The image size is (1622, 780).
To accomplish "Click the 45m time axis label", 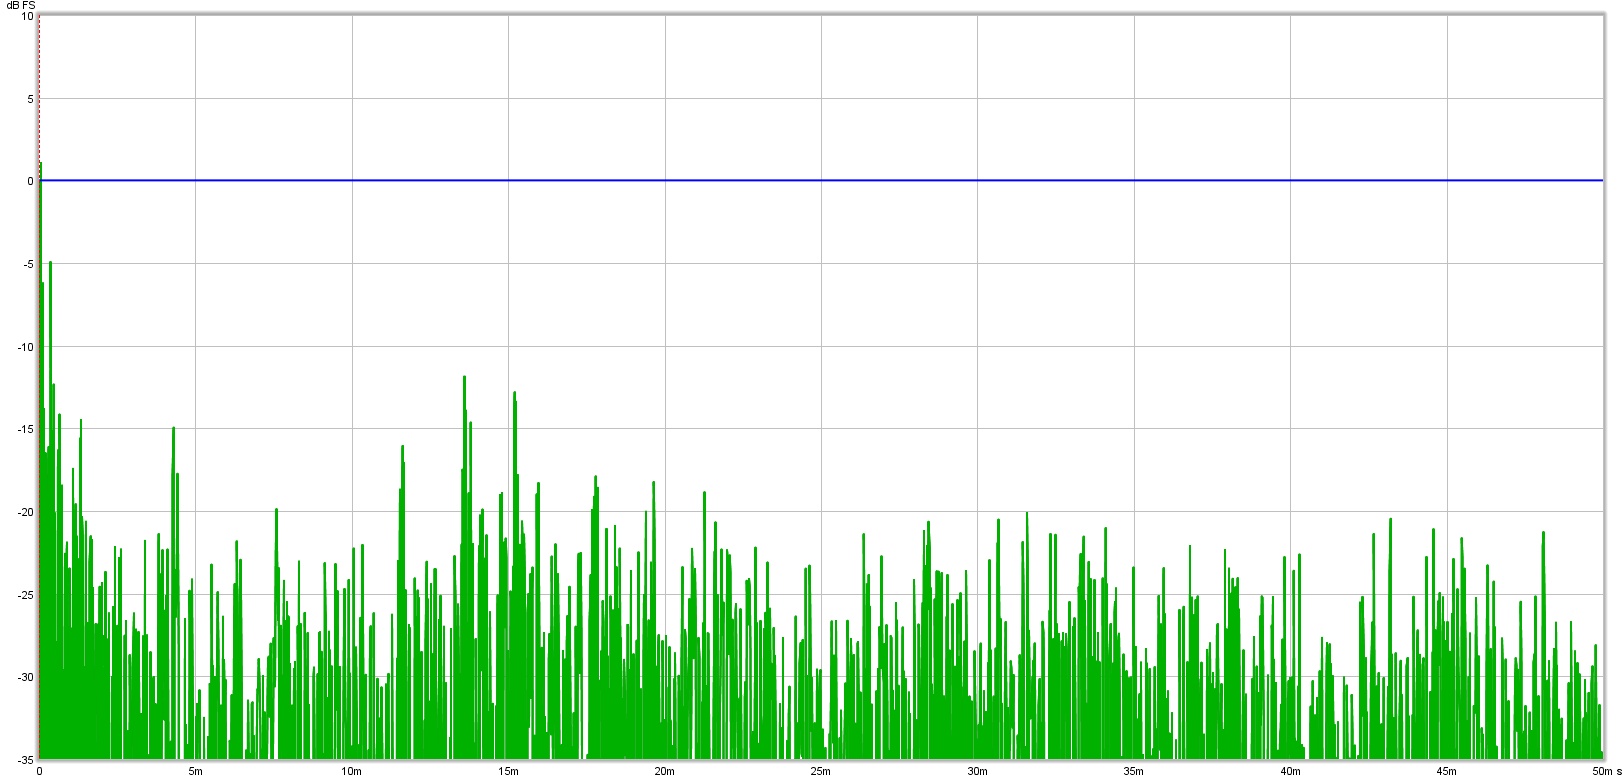I will coord(1446,771).
